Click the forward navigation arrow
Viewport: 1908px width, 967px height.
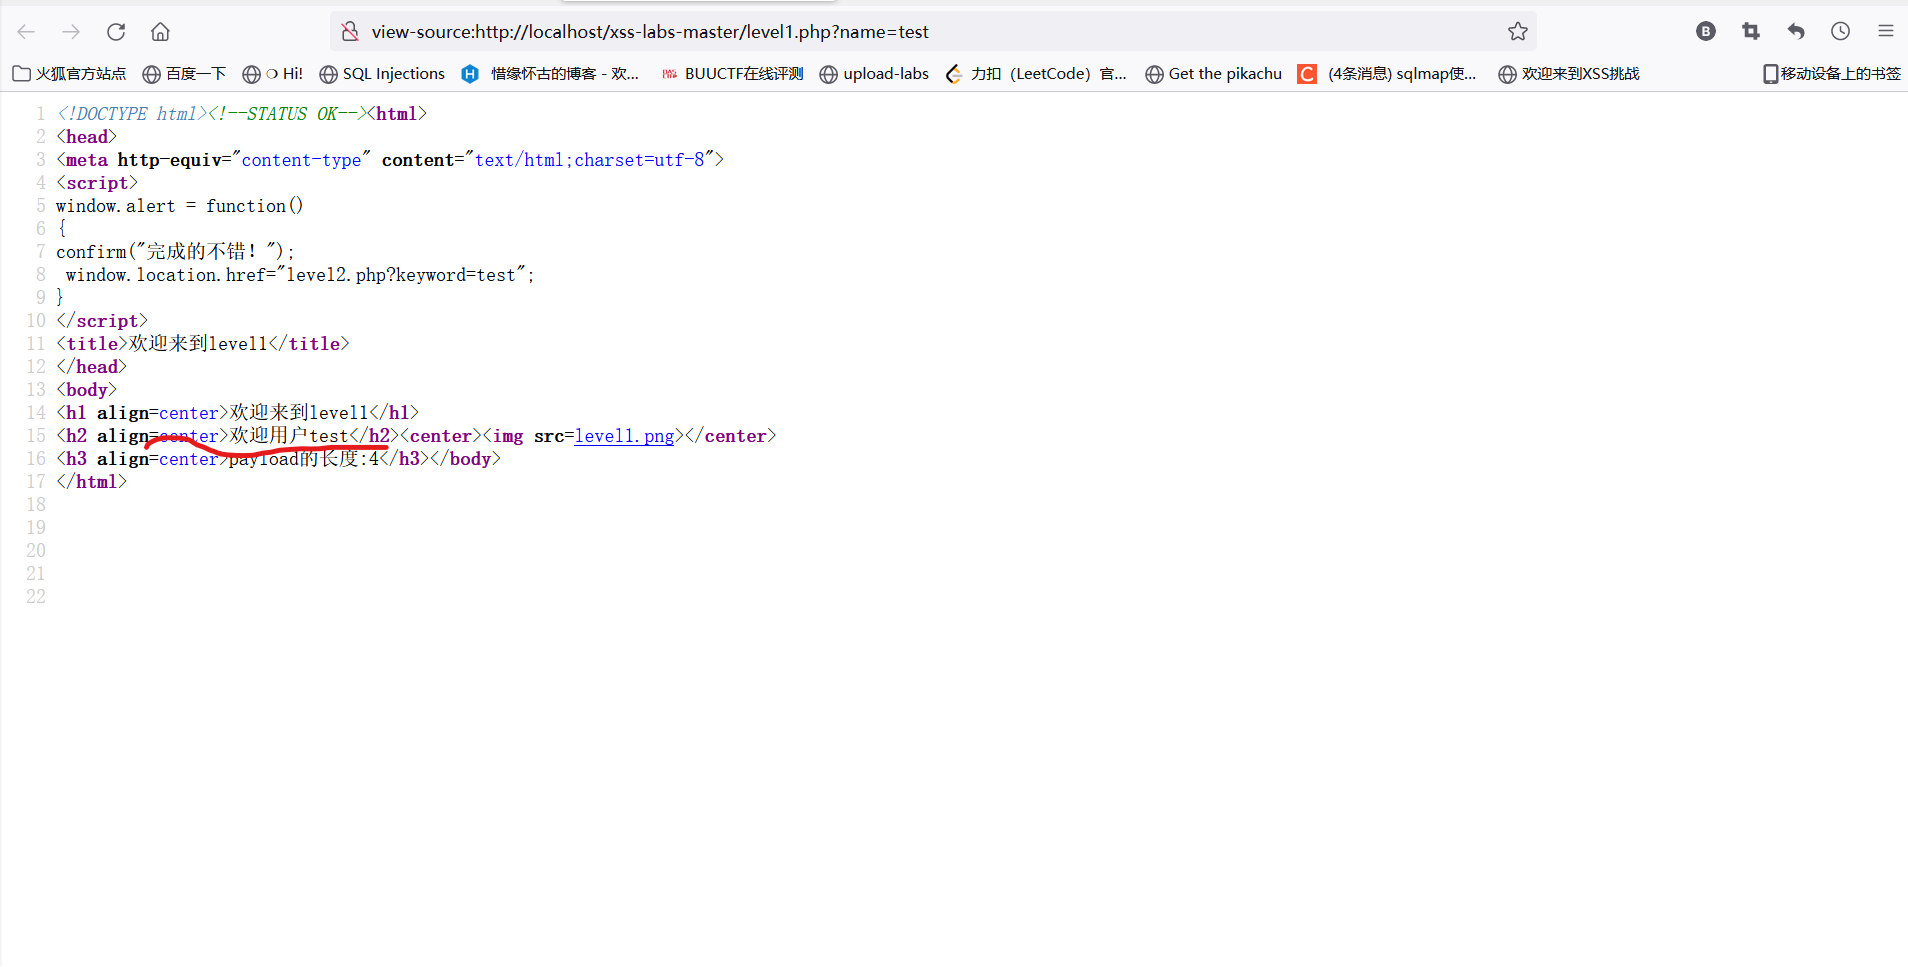[x=71, y=32]
